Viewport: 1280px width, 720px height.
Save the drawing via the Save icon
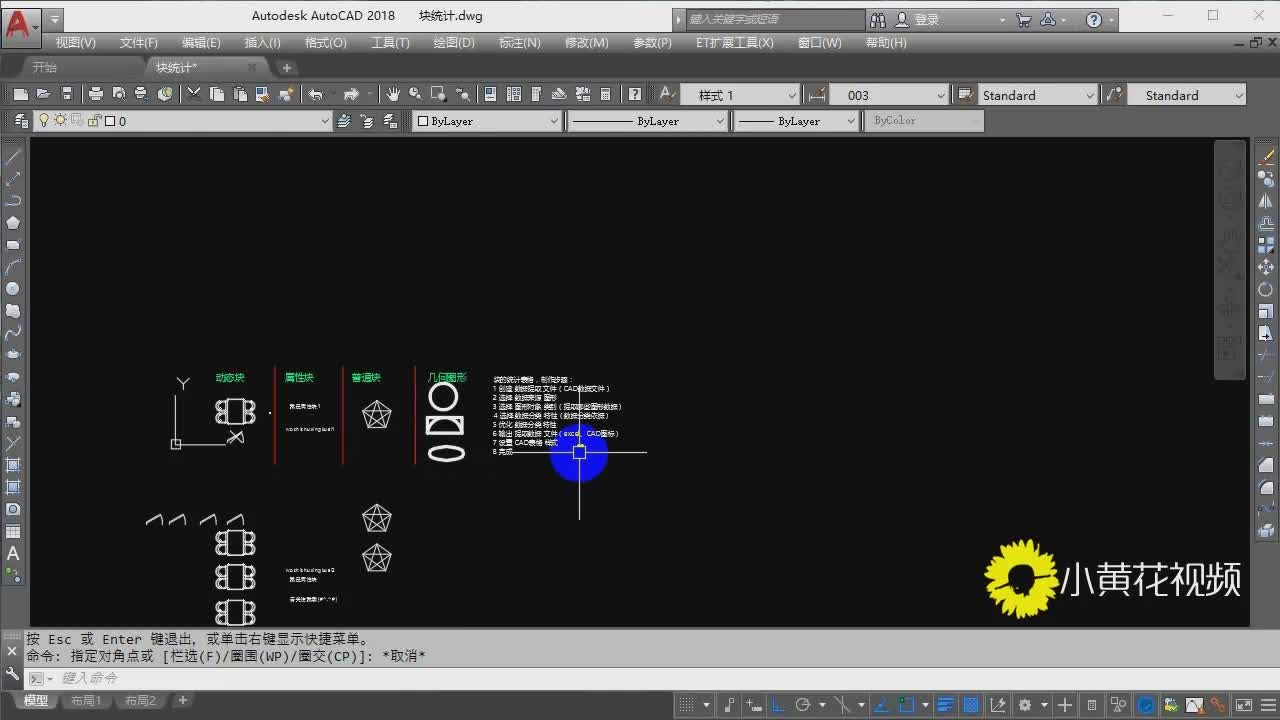click(67, 94)
